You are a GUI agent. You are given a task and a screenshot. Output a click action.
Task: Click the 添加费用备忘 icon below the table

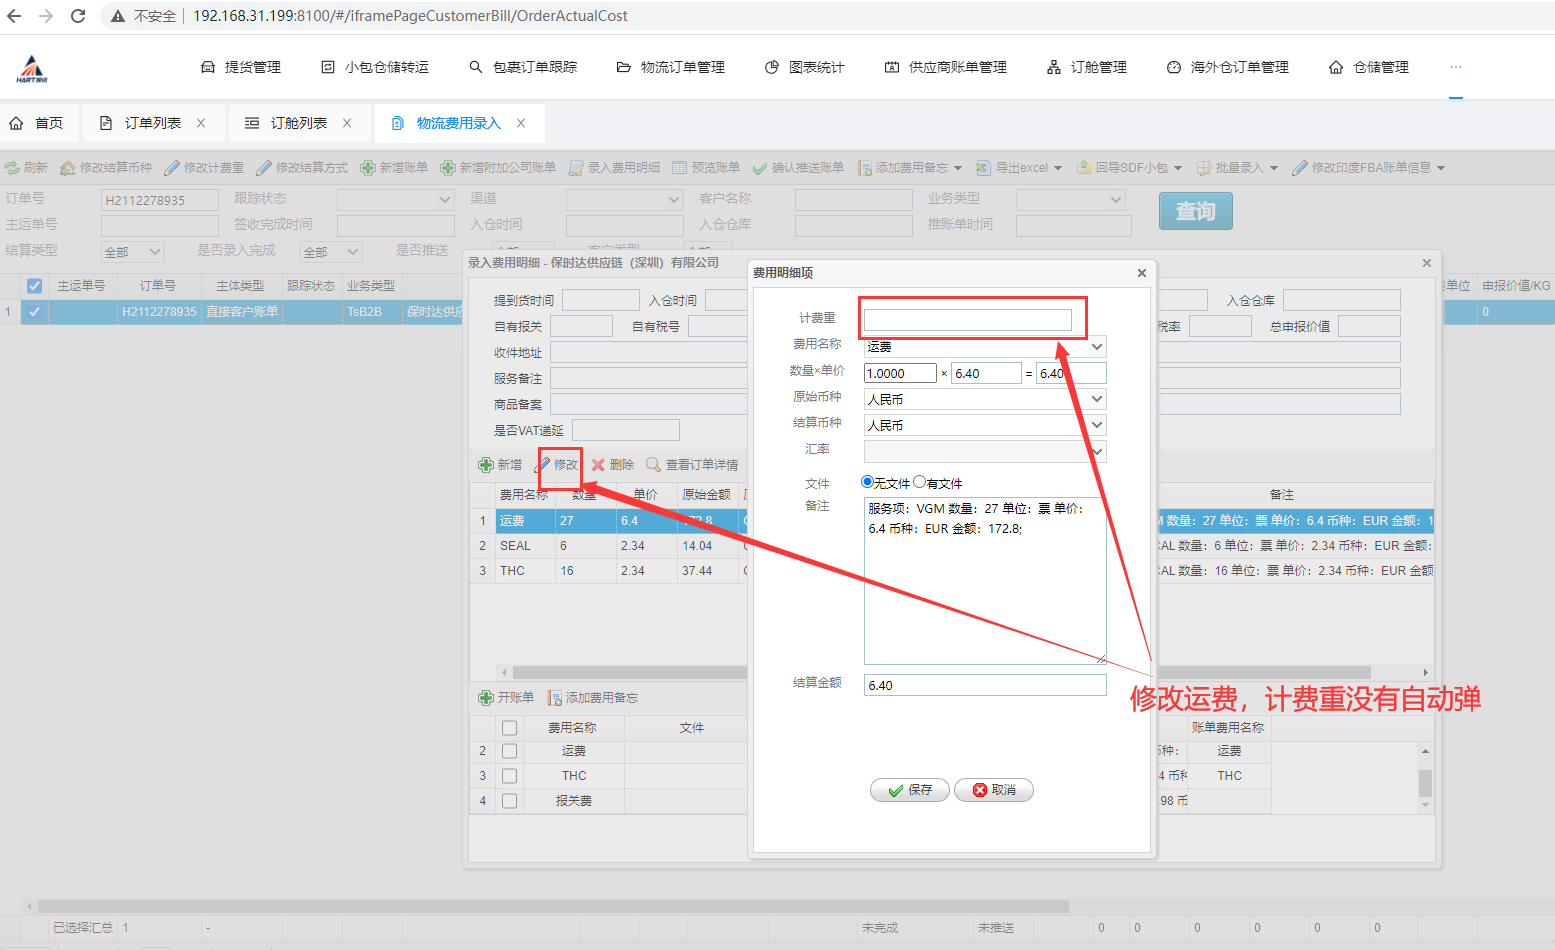click(x=555, y=698)
